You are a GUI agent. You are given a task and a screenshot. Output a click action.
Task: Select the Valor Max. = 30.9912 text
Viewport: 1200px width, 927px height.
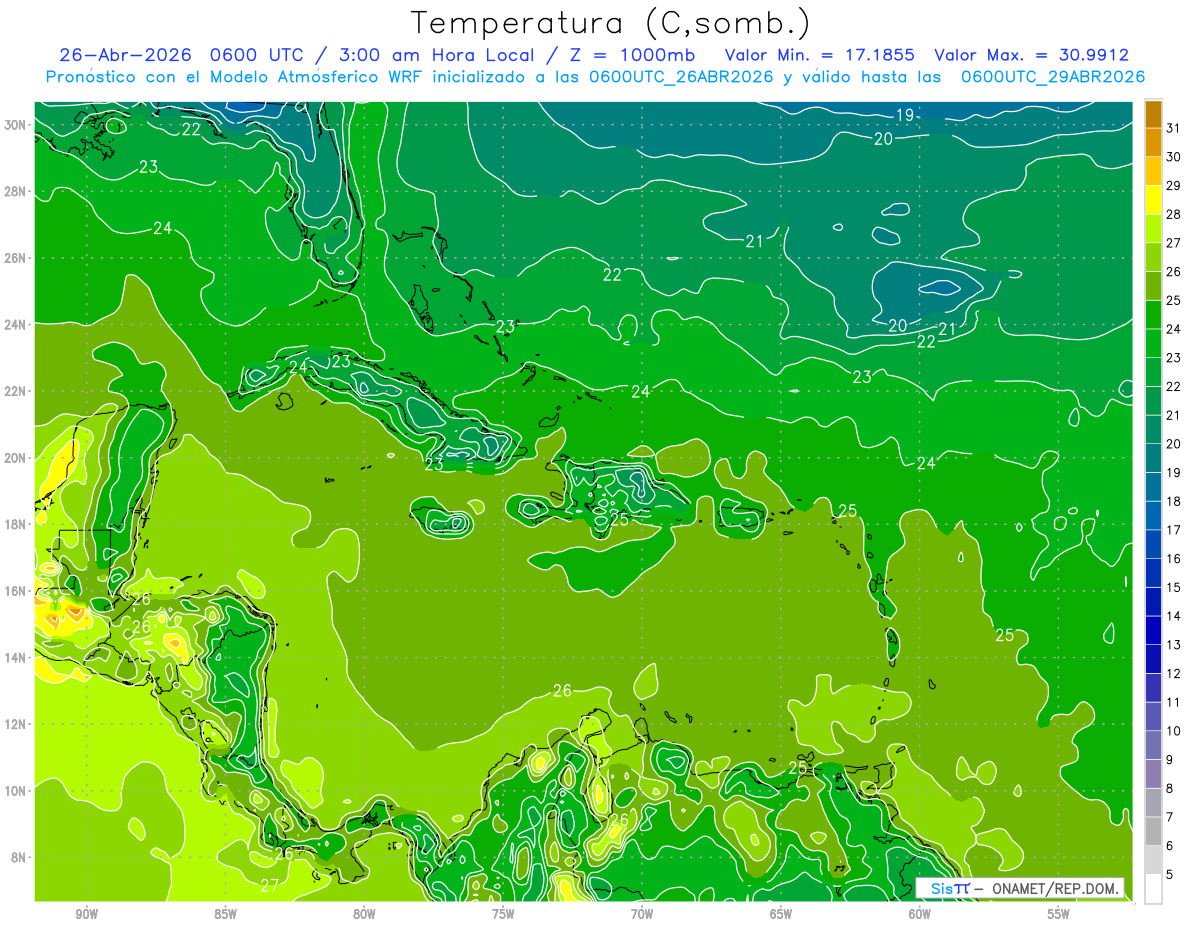pos(1031,55)
